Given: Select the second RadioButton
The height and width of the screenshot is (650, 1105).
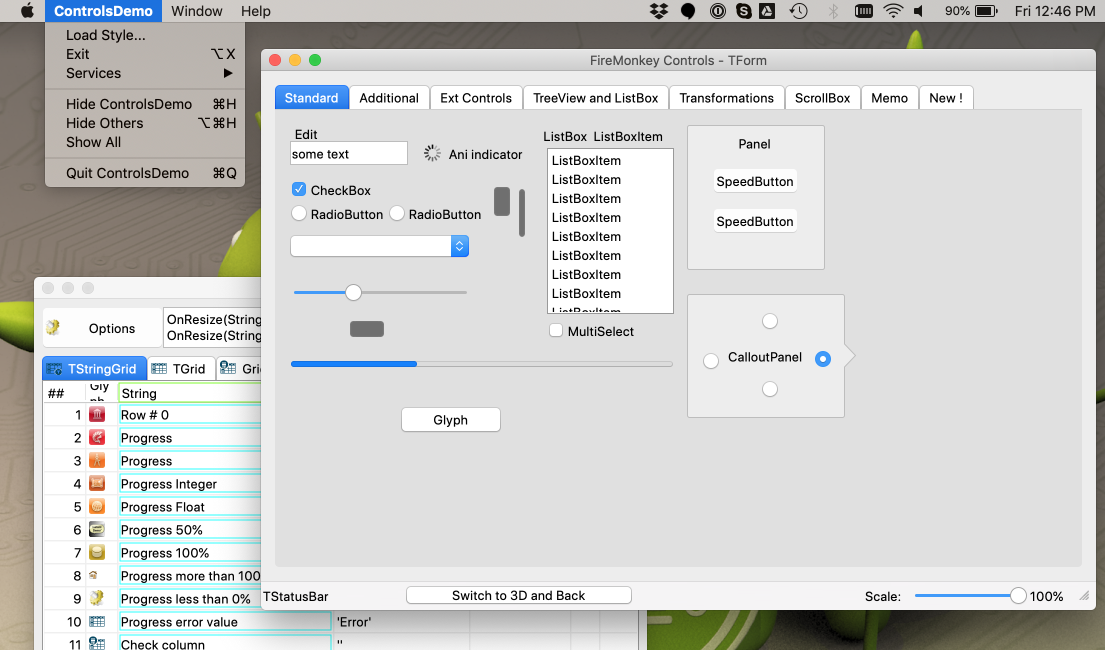Looking at the screenshot, I should [397, 213].
